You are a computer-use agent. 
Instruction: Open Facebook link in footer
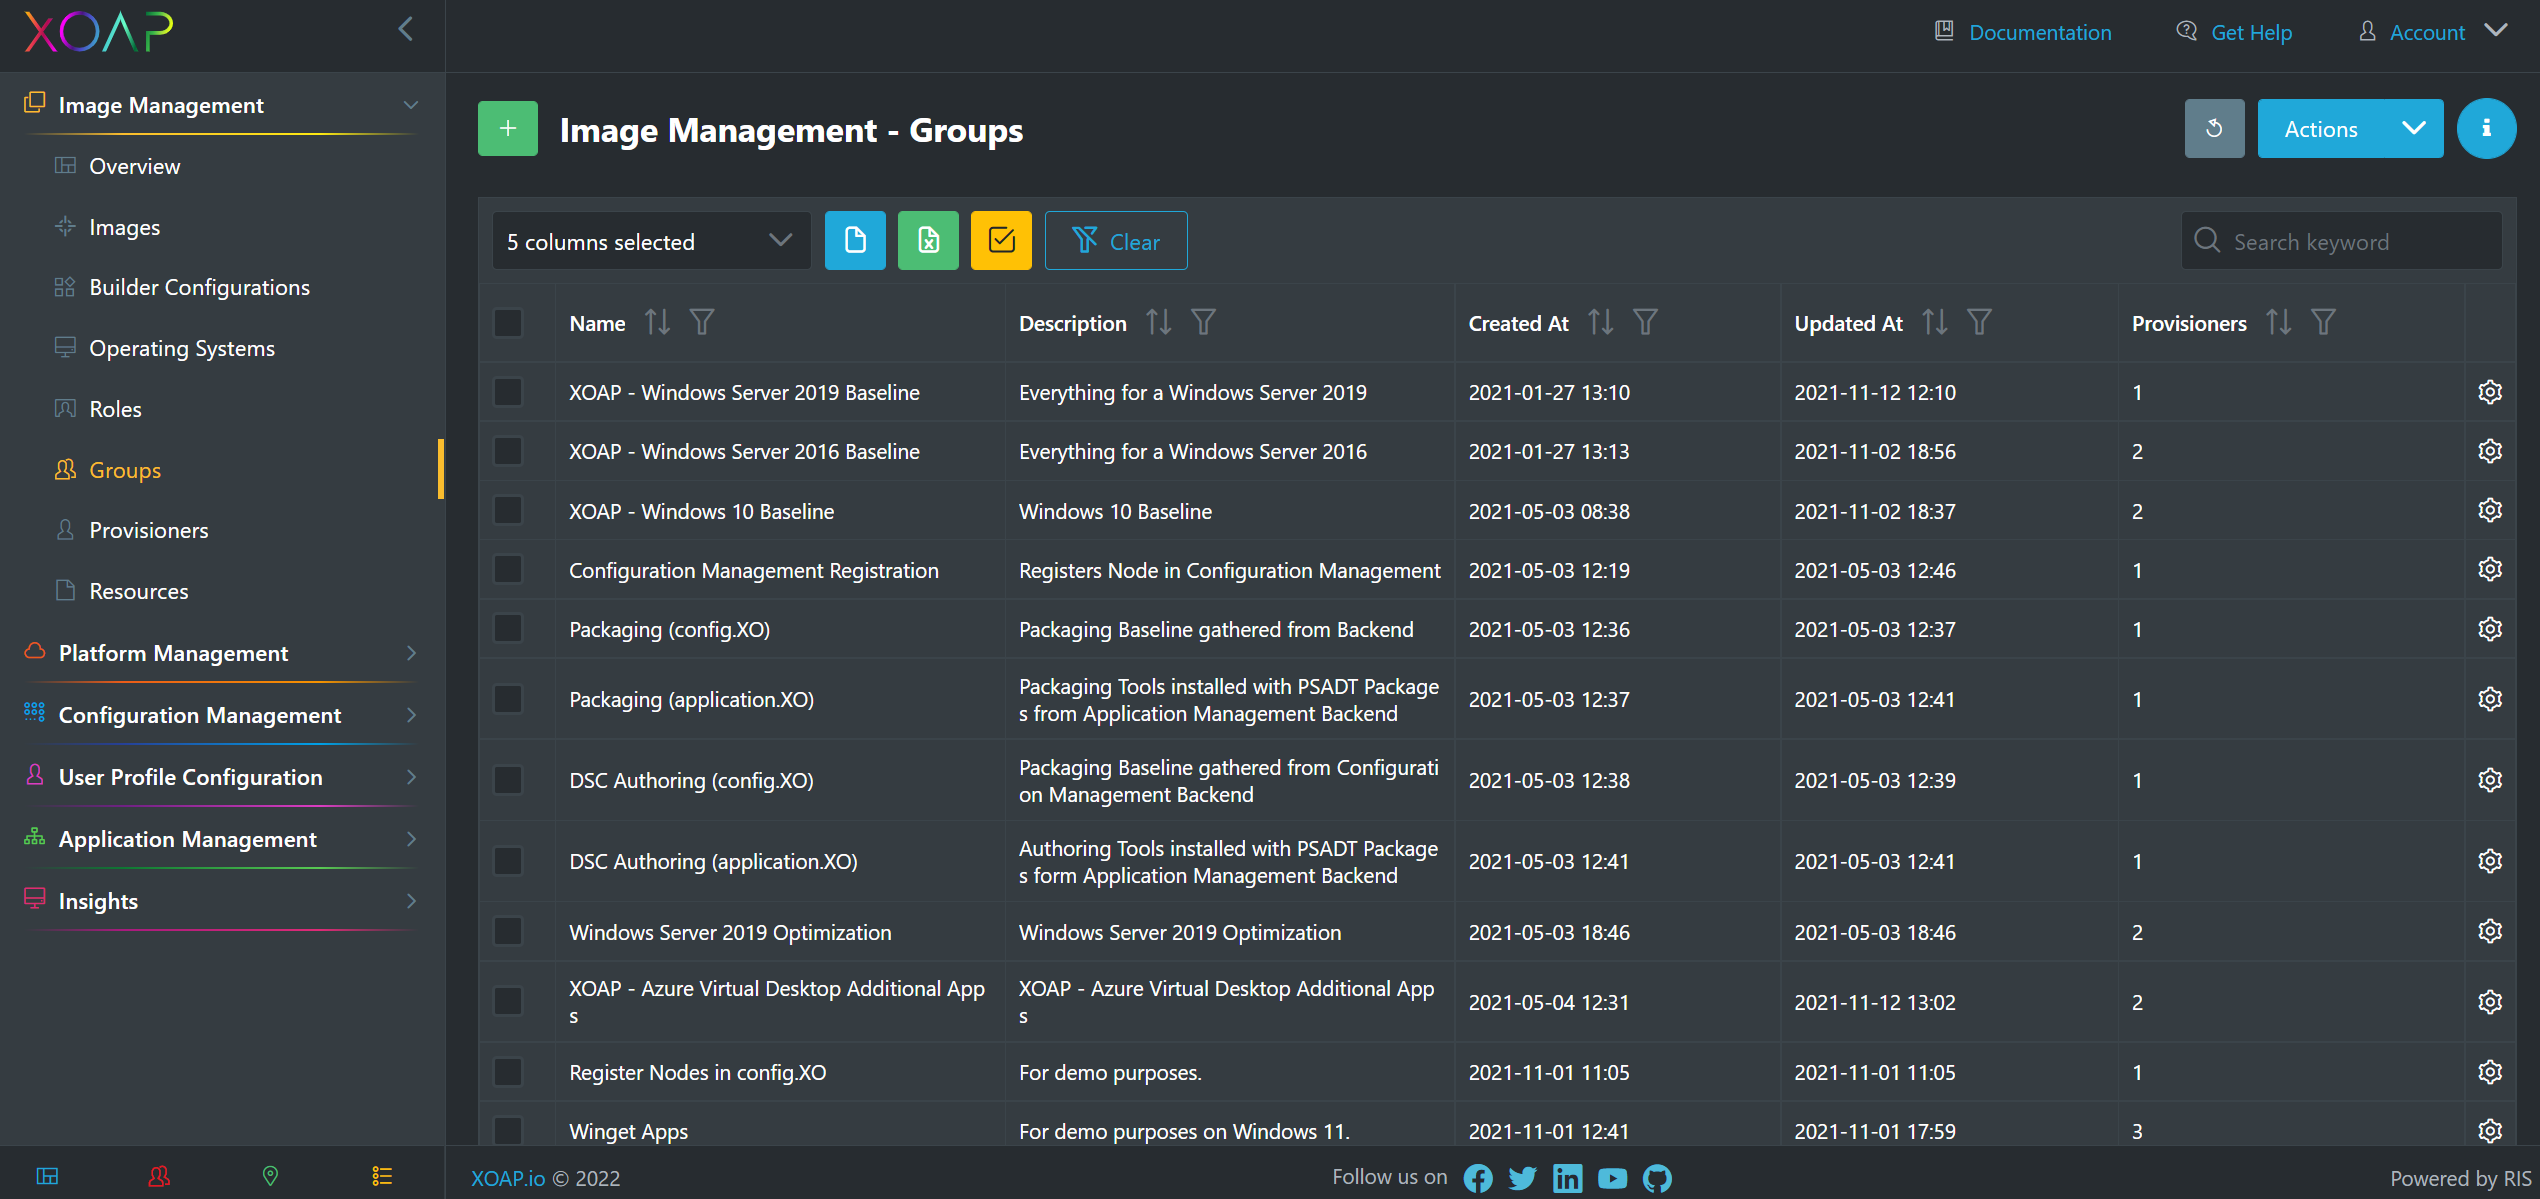click(x=1478, y=1178)
